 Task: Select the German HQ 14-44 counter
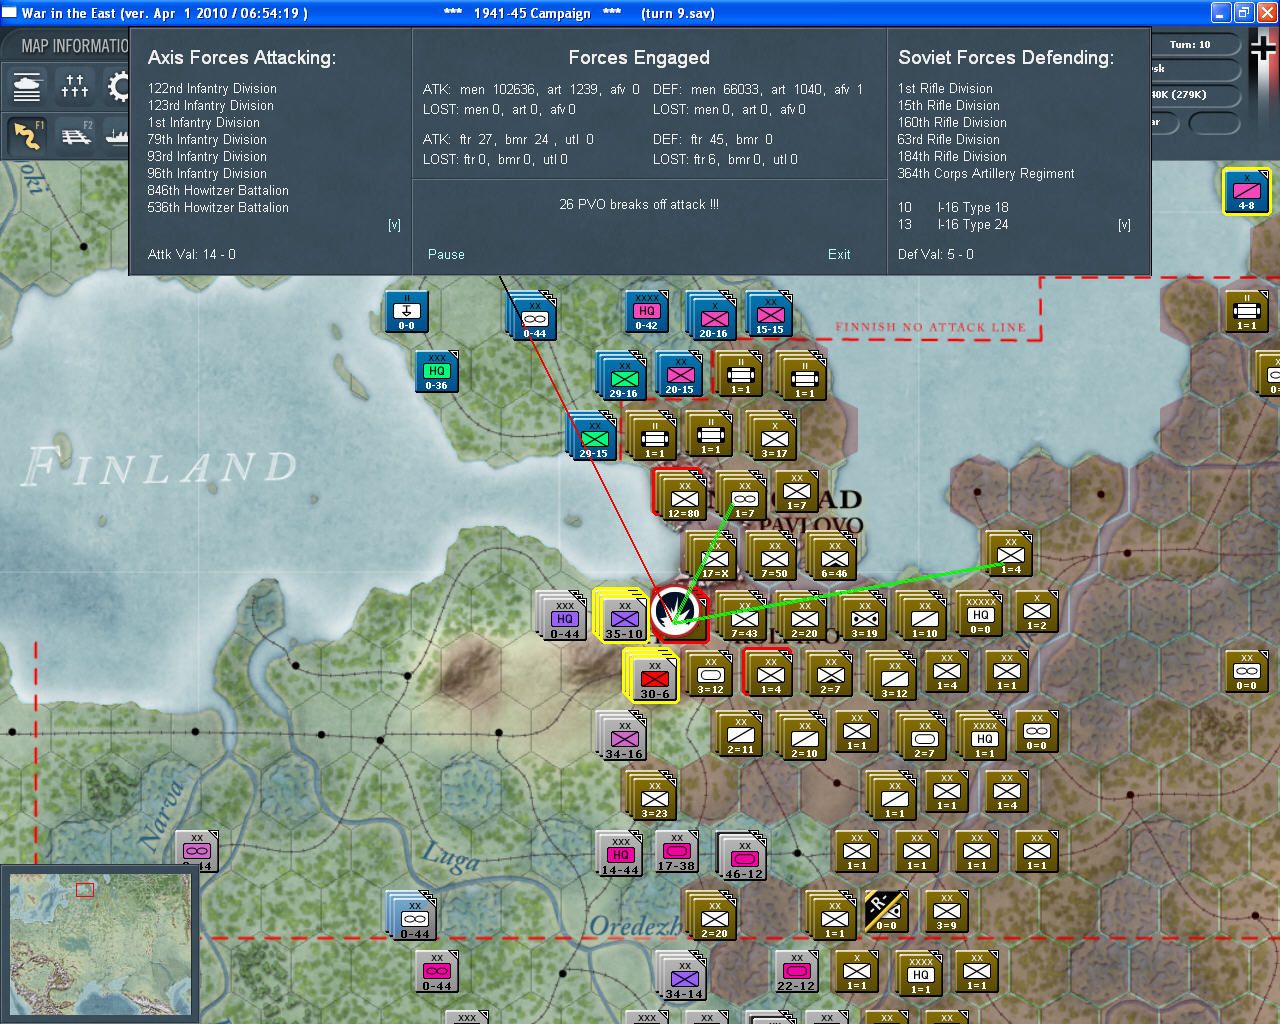tap(621, 856)
